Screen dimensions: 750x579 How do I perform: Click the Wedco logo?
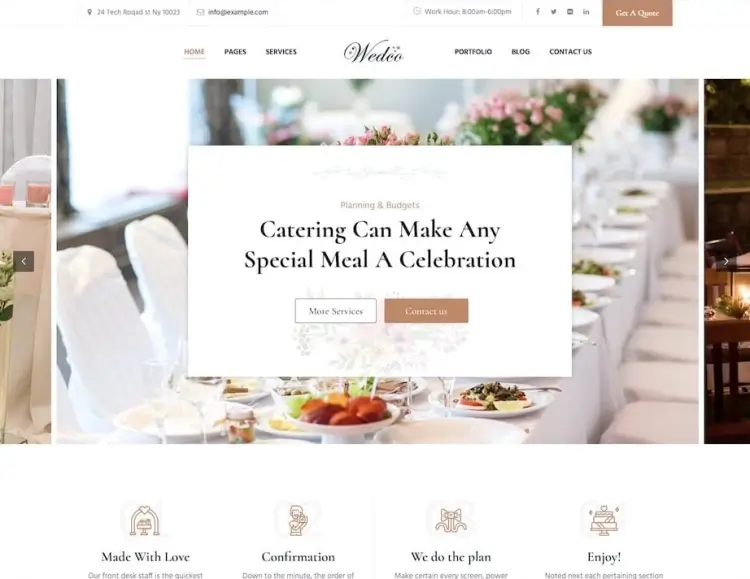coord(374,52)
